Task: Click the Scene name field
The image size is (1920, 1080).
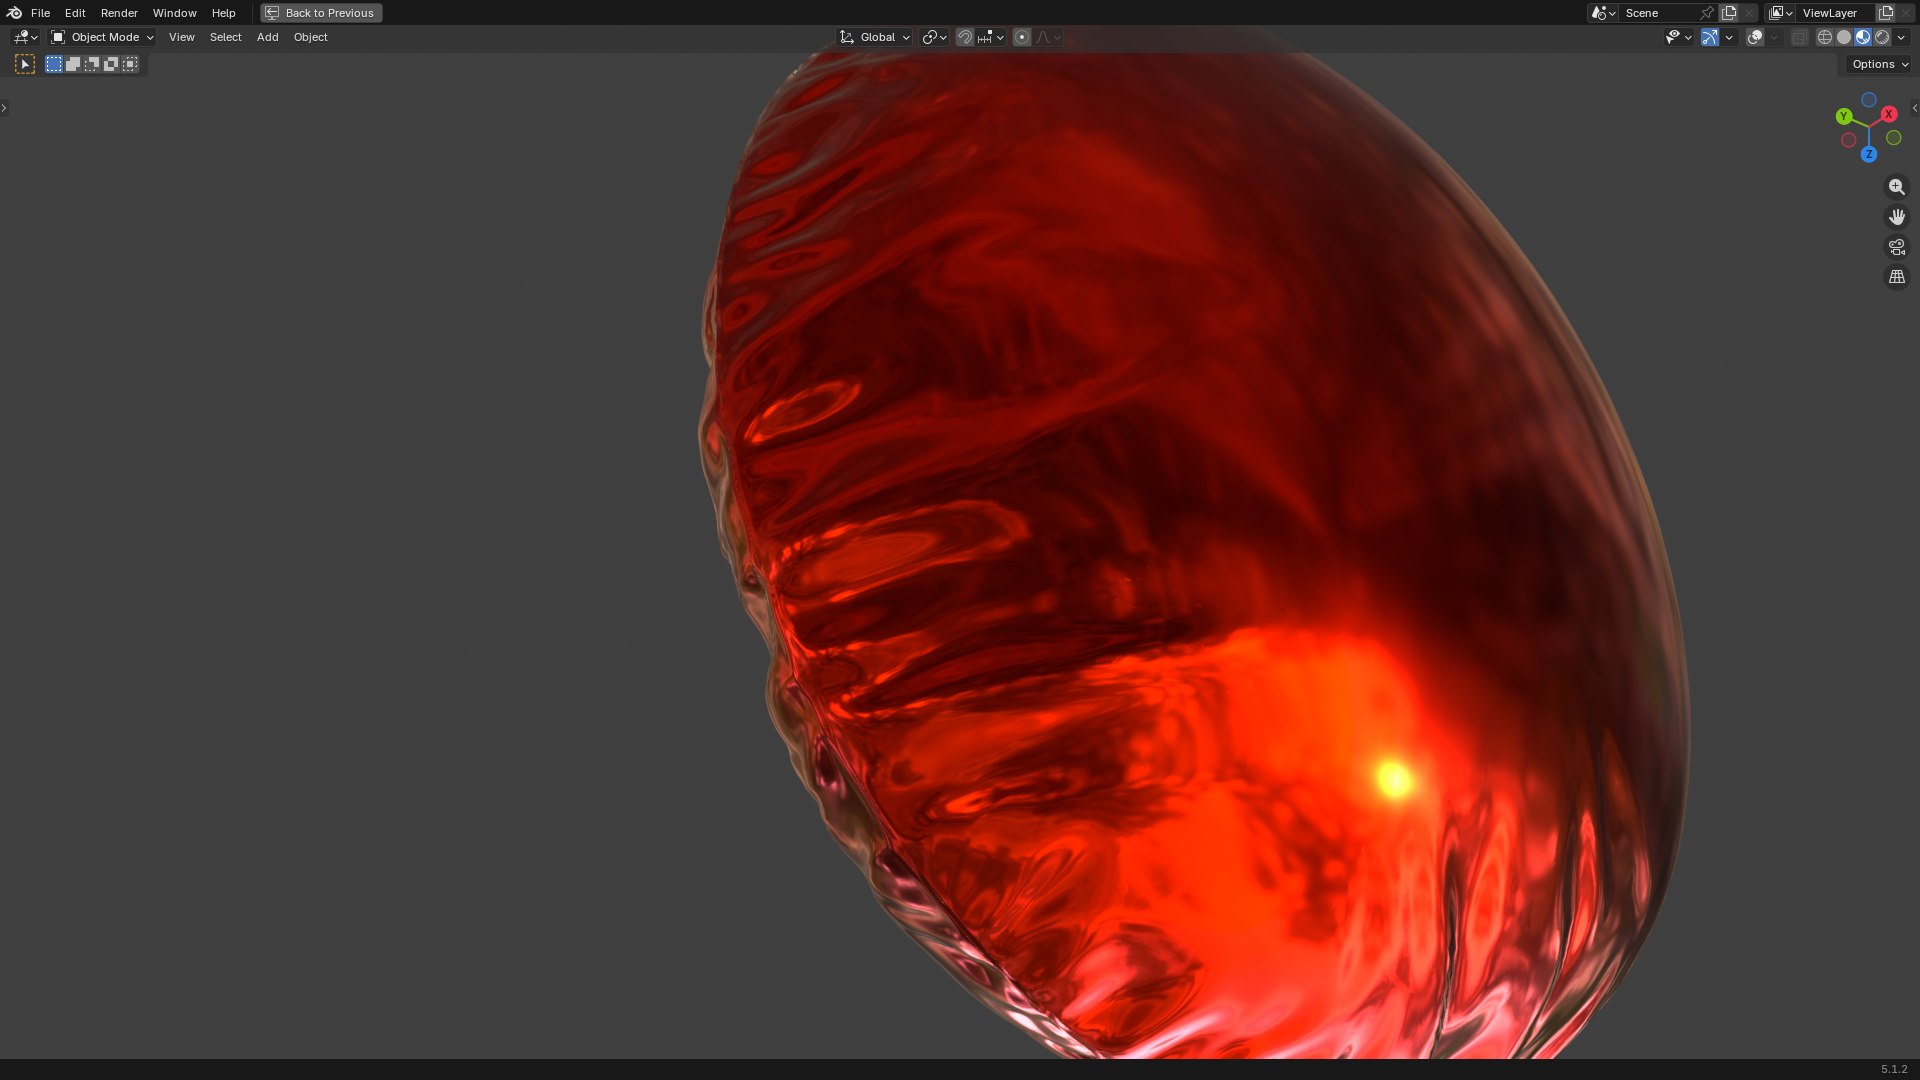Action: [1658, 13]
